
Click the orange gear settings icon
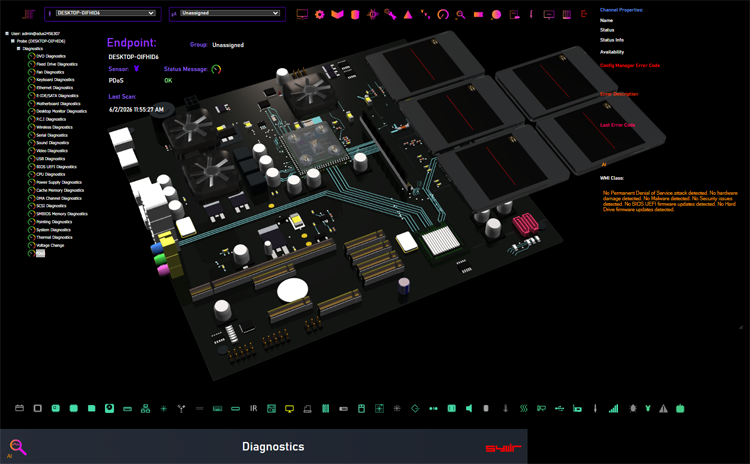point(320,14)
